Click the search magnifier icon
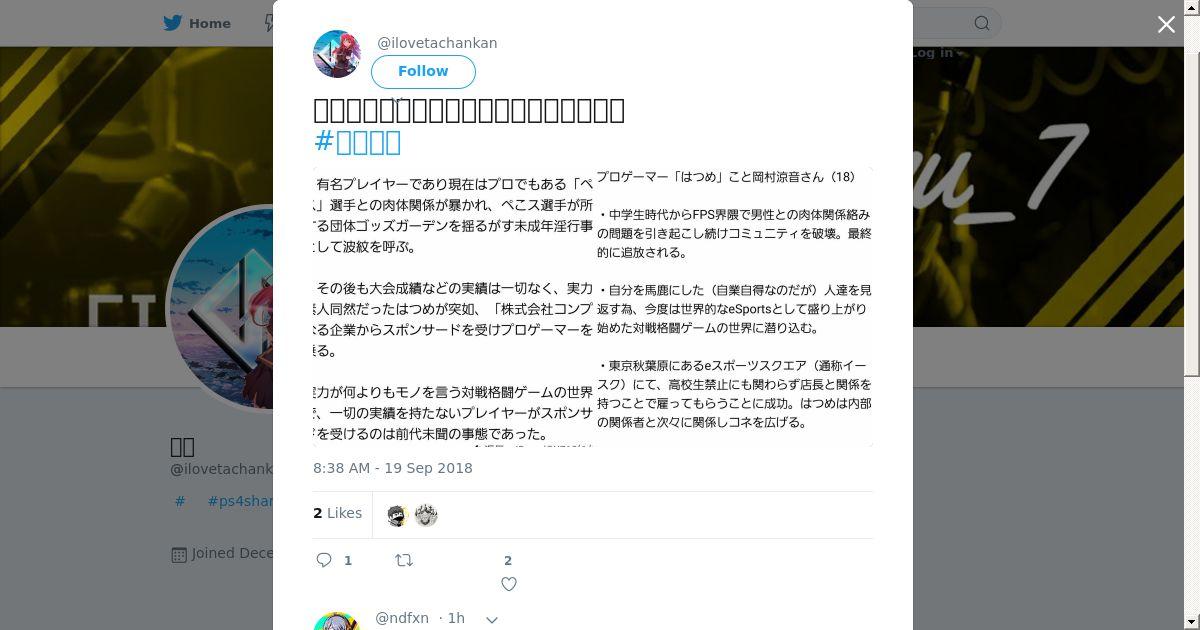This screenshot has height=630, width=1200. point(982,23)
